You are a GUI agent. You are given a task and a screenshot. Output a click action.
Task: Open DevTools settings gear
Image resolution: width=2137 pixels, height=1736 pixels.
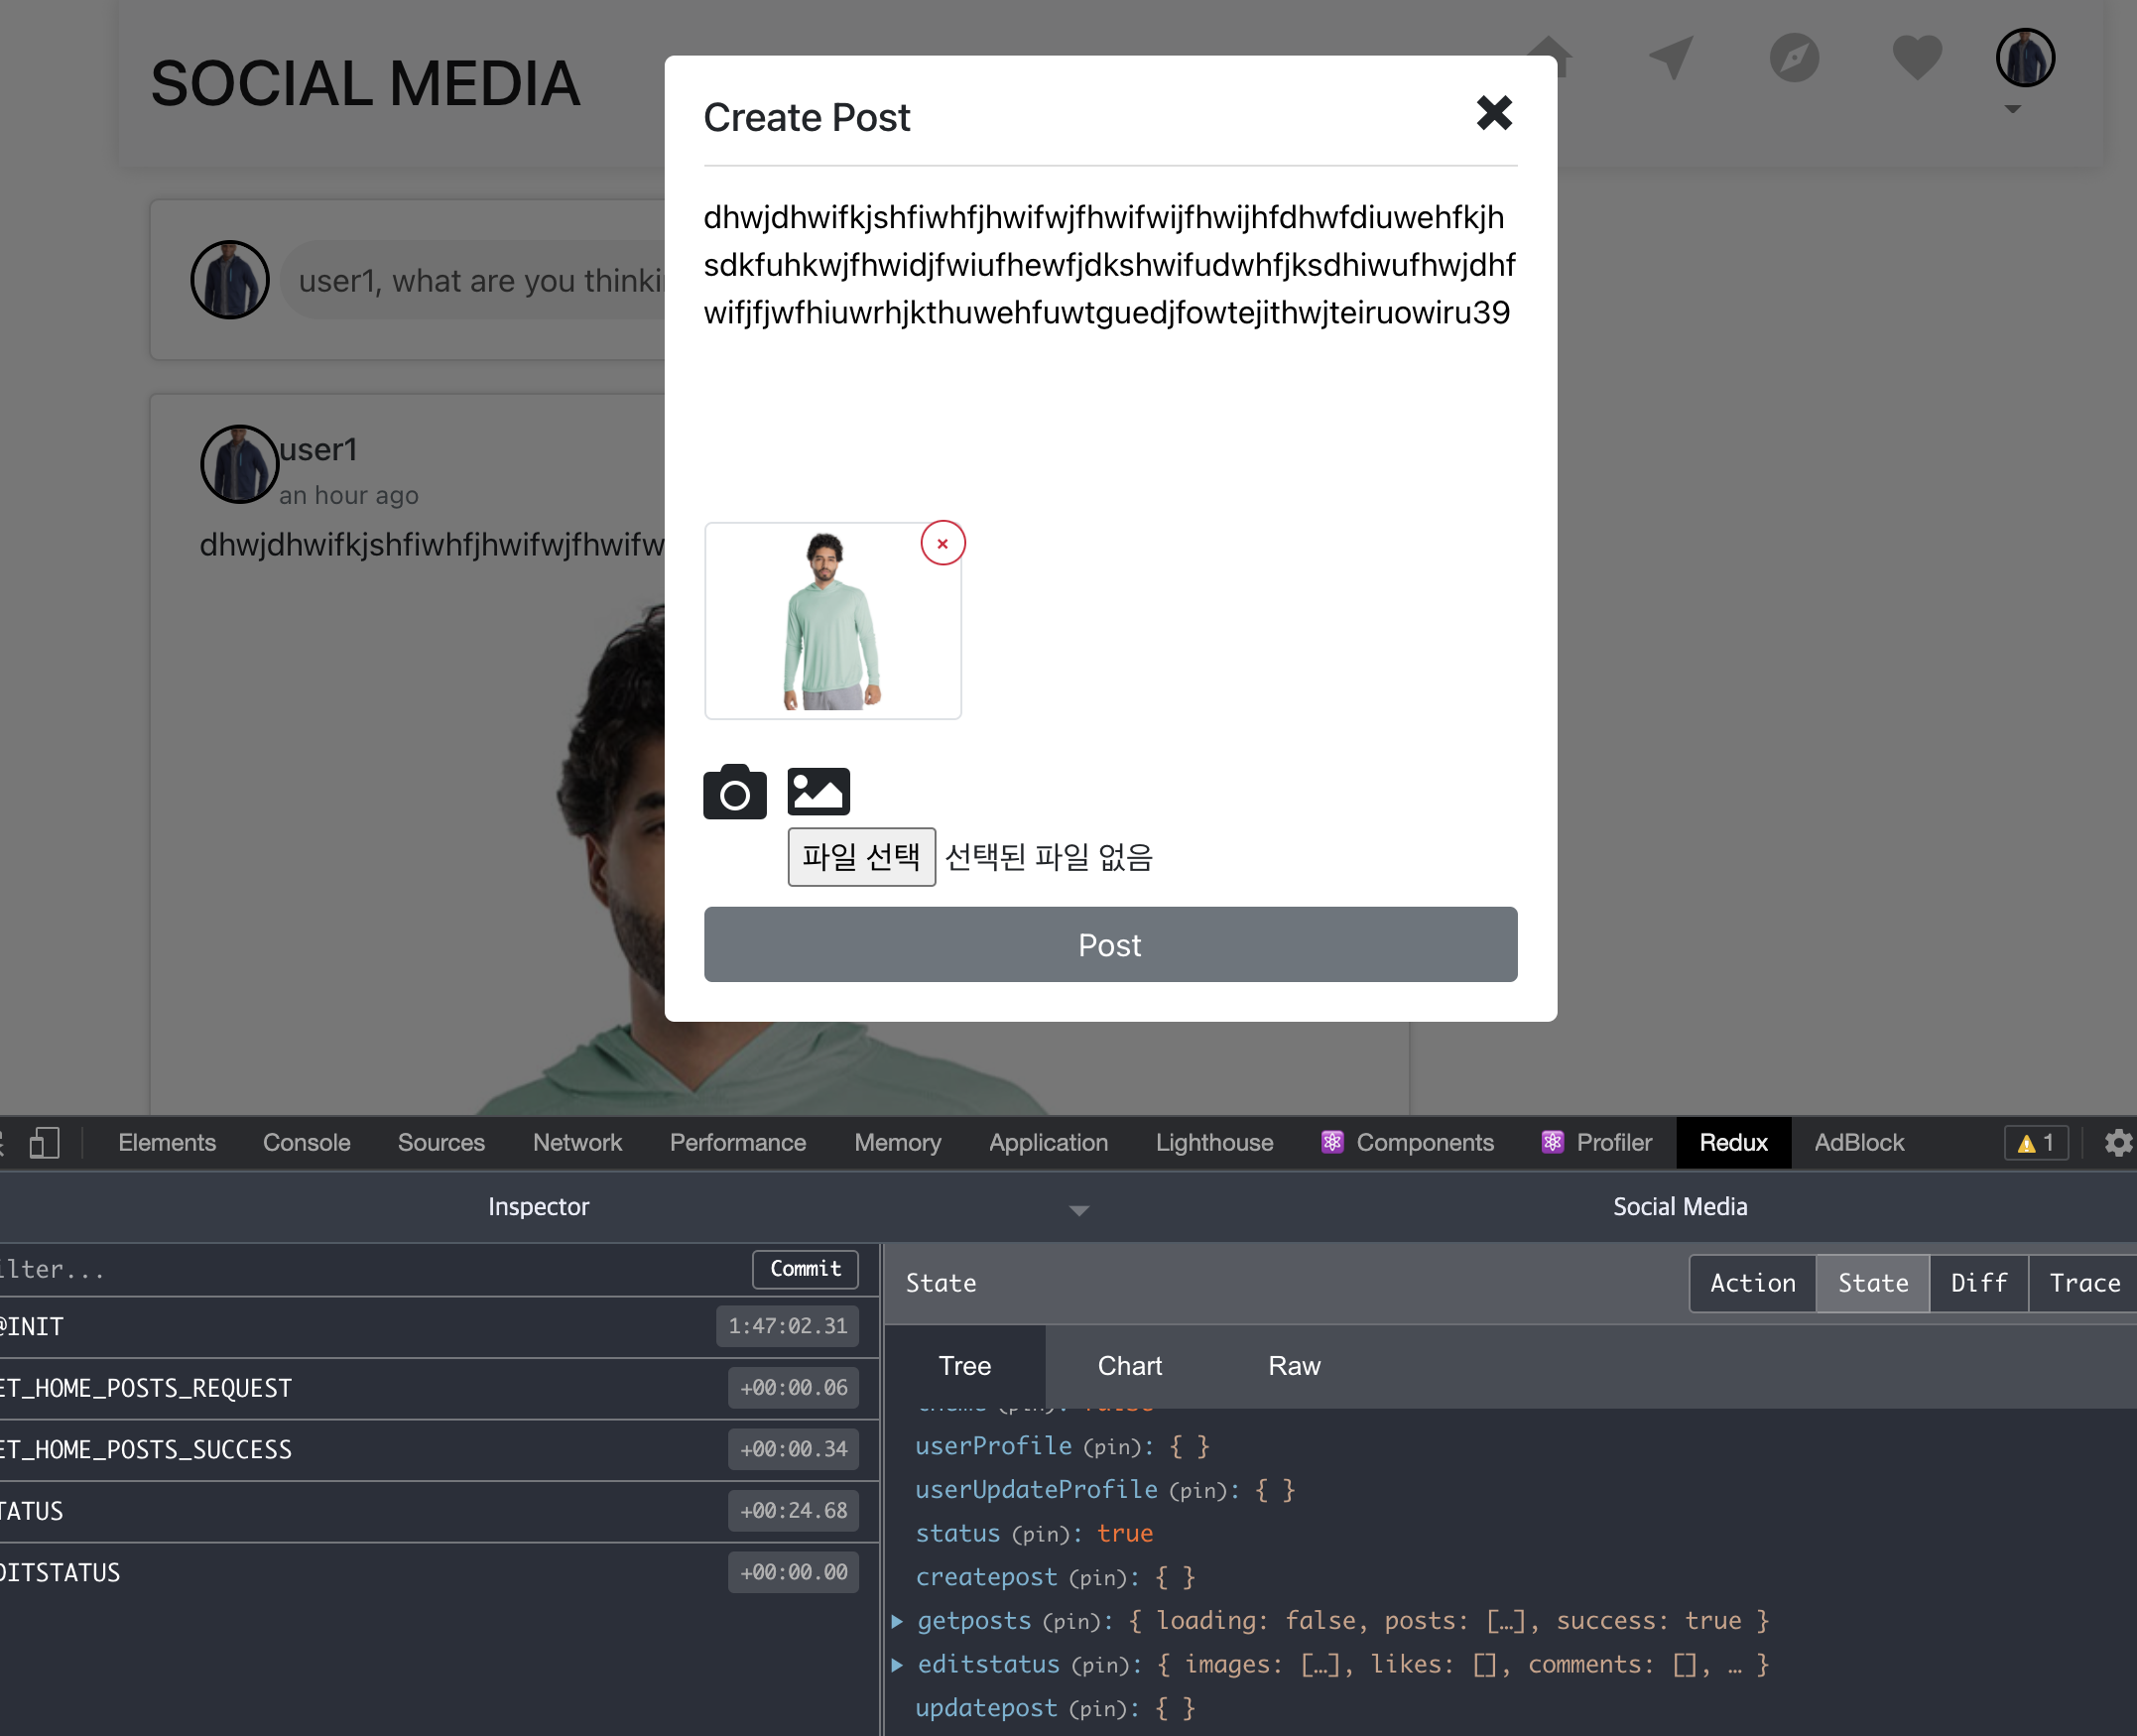2118,1143
